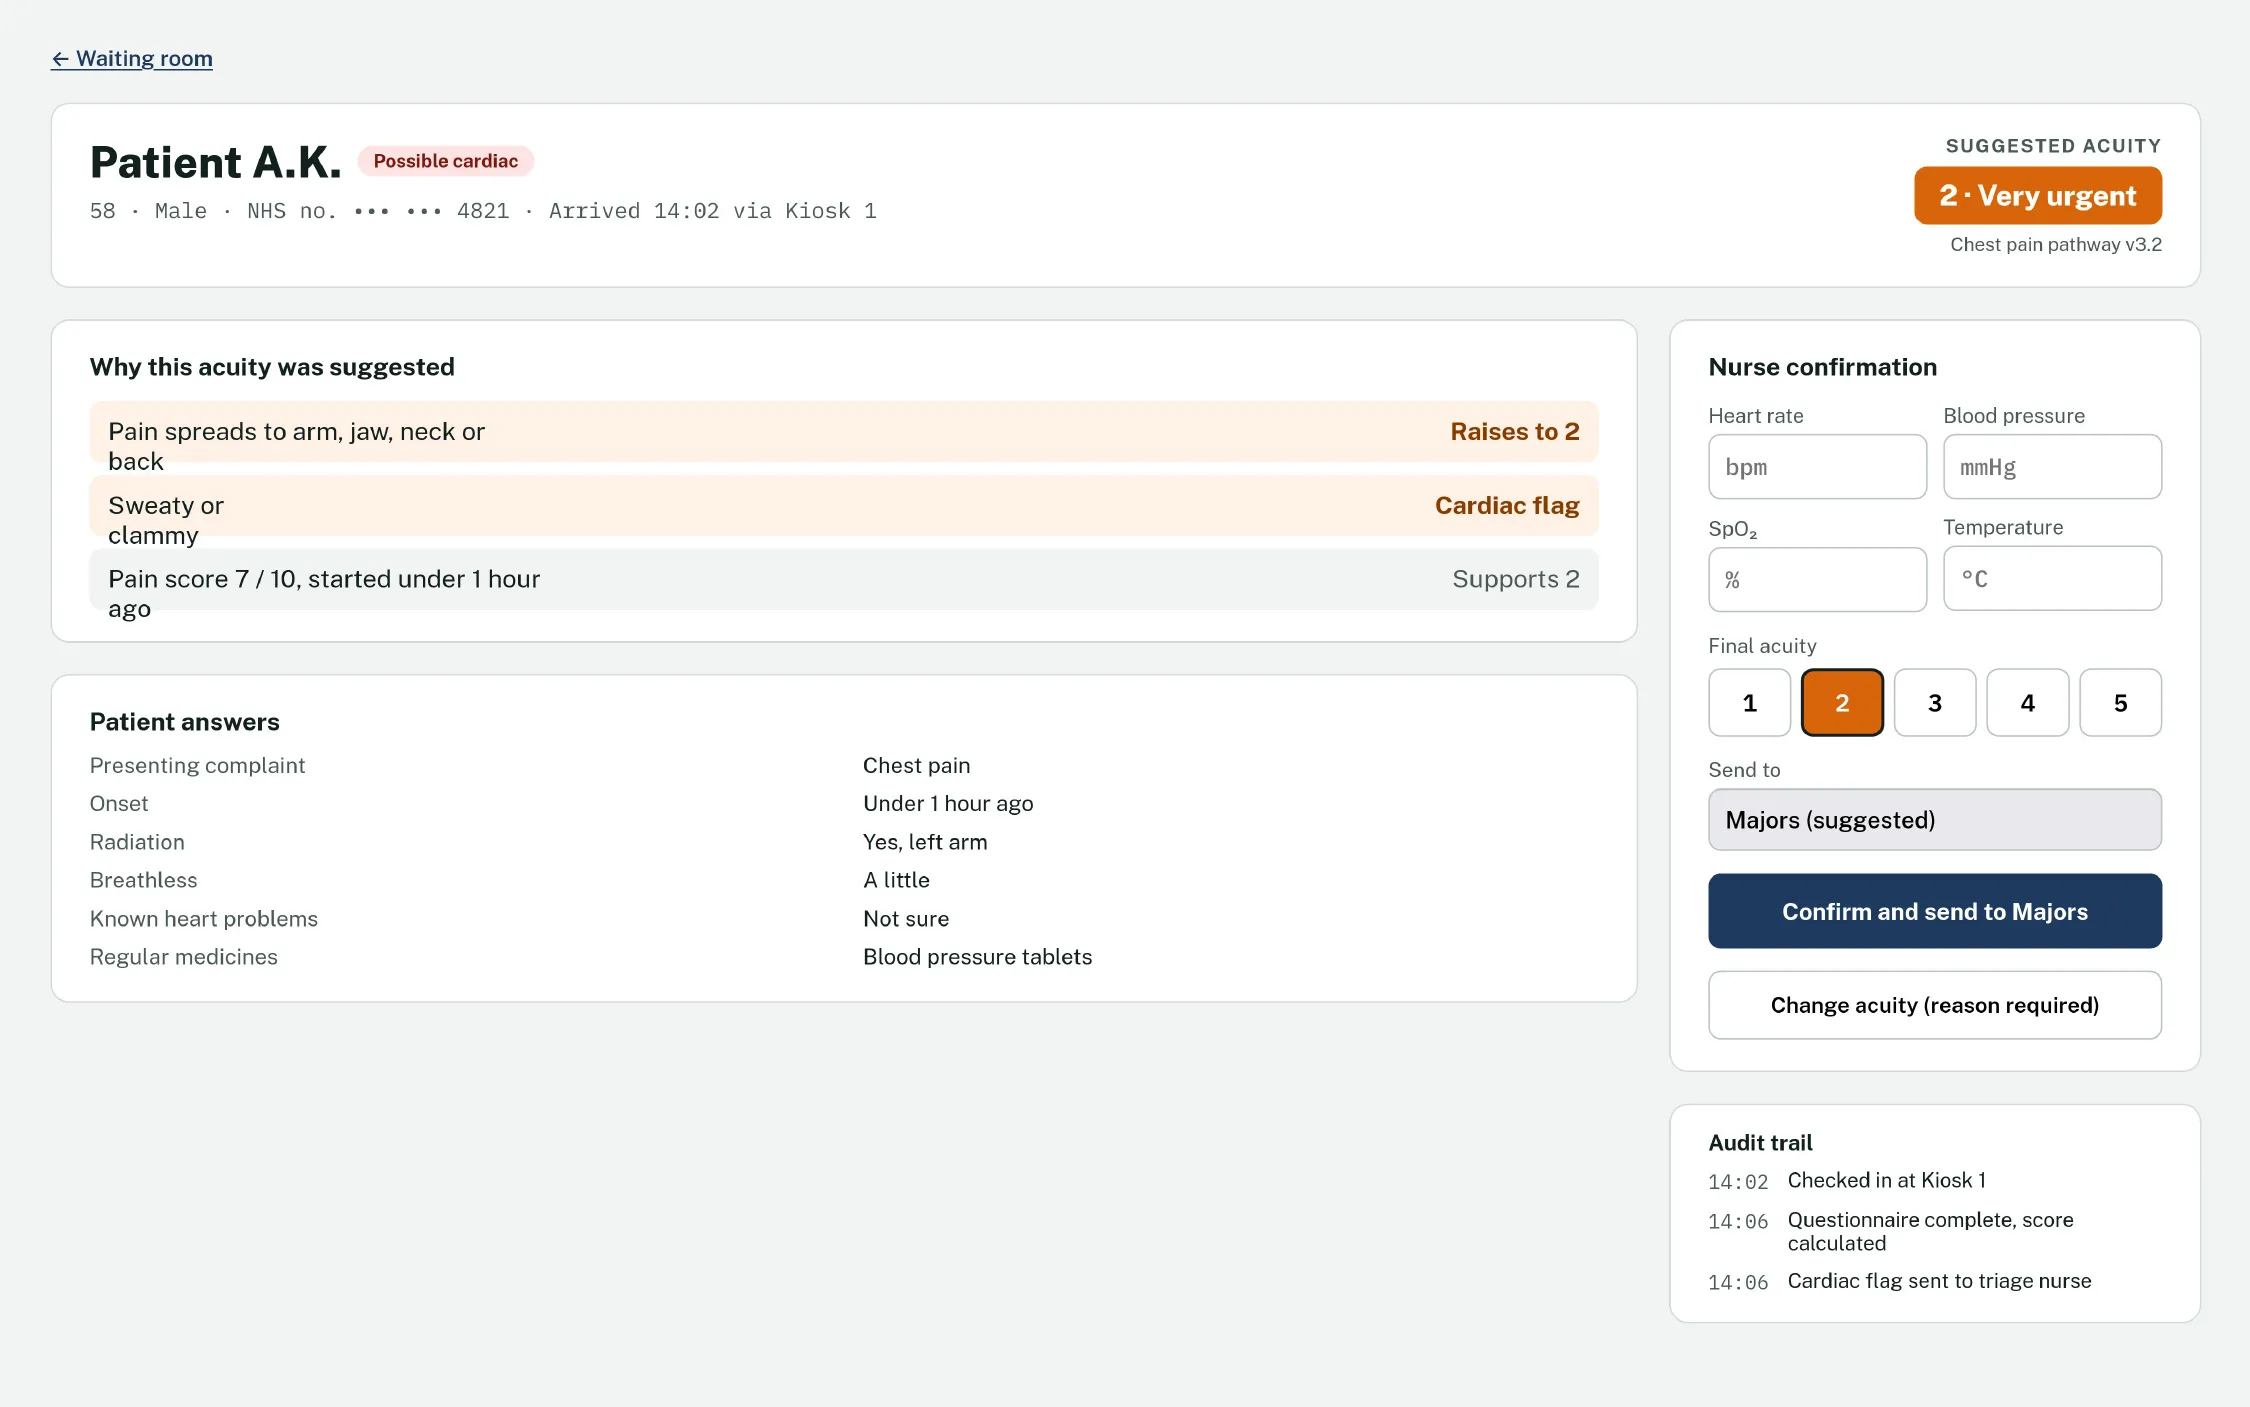Go back via Waiting room link
The width and height of the screenshot is (2250, 1407).
click(132, 58)
